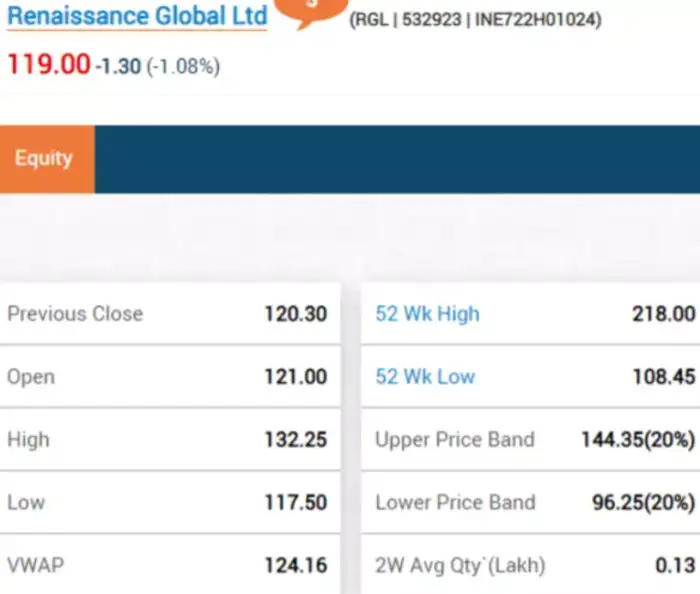
Task: Click the Upper Price Band value 144.35(20%)
Action: pyautogui.click(x=637, y=440)
